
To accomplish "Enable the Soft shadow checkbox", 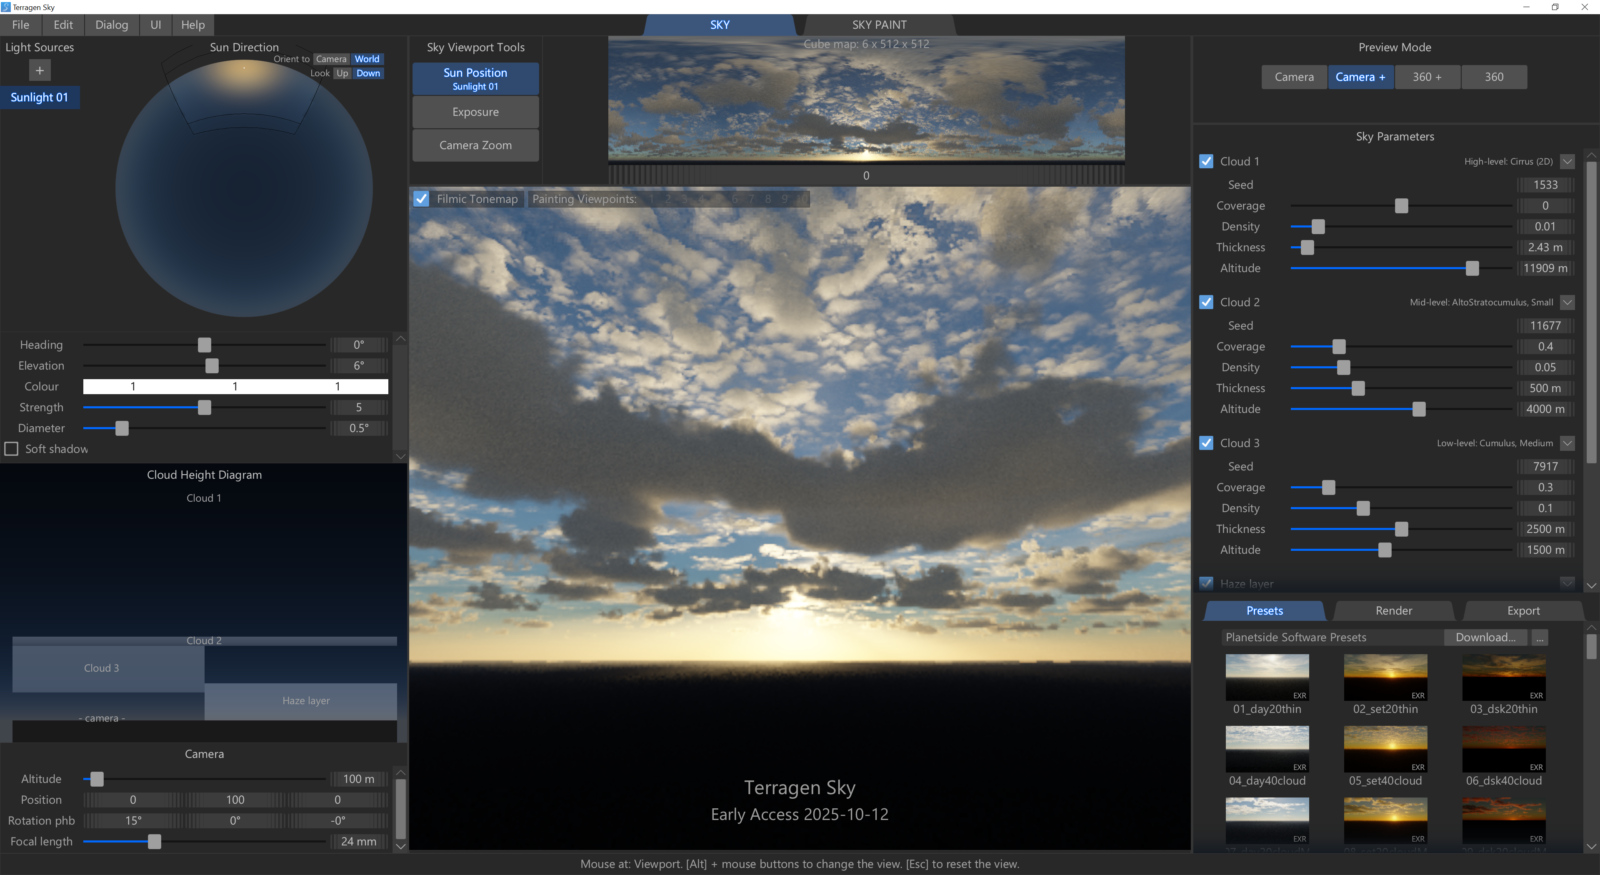I will pos(12,449).
